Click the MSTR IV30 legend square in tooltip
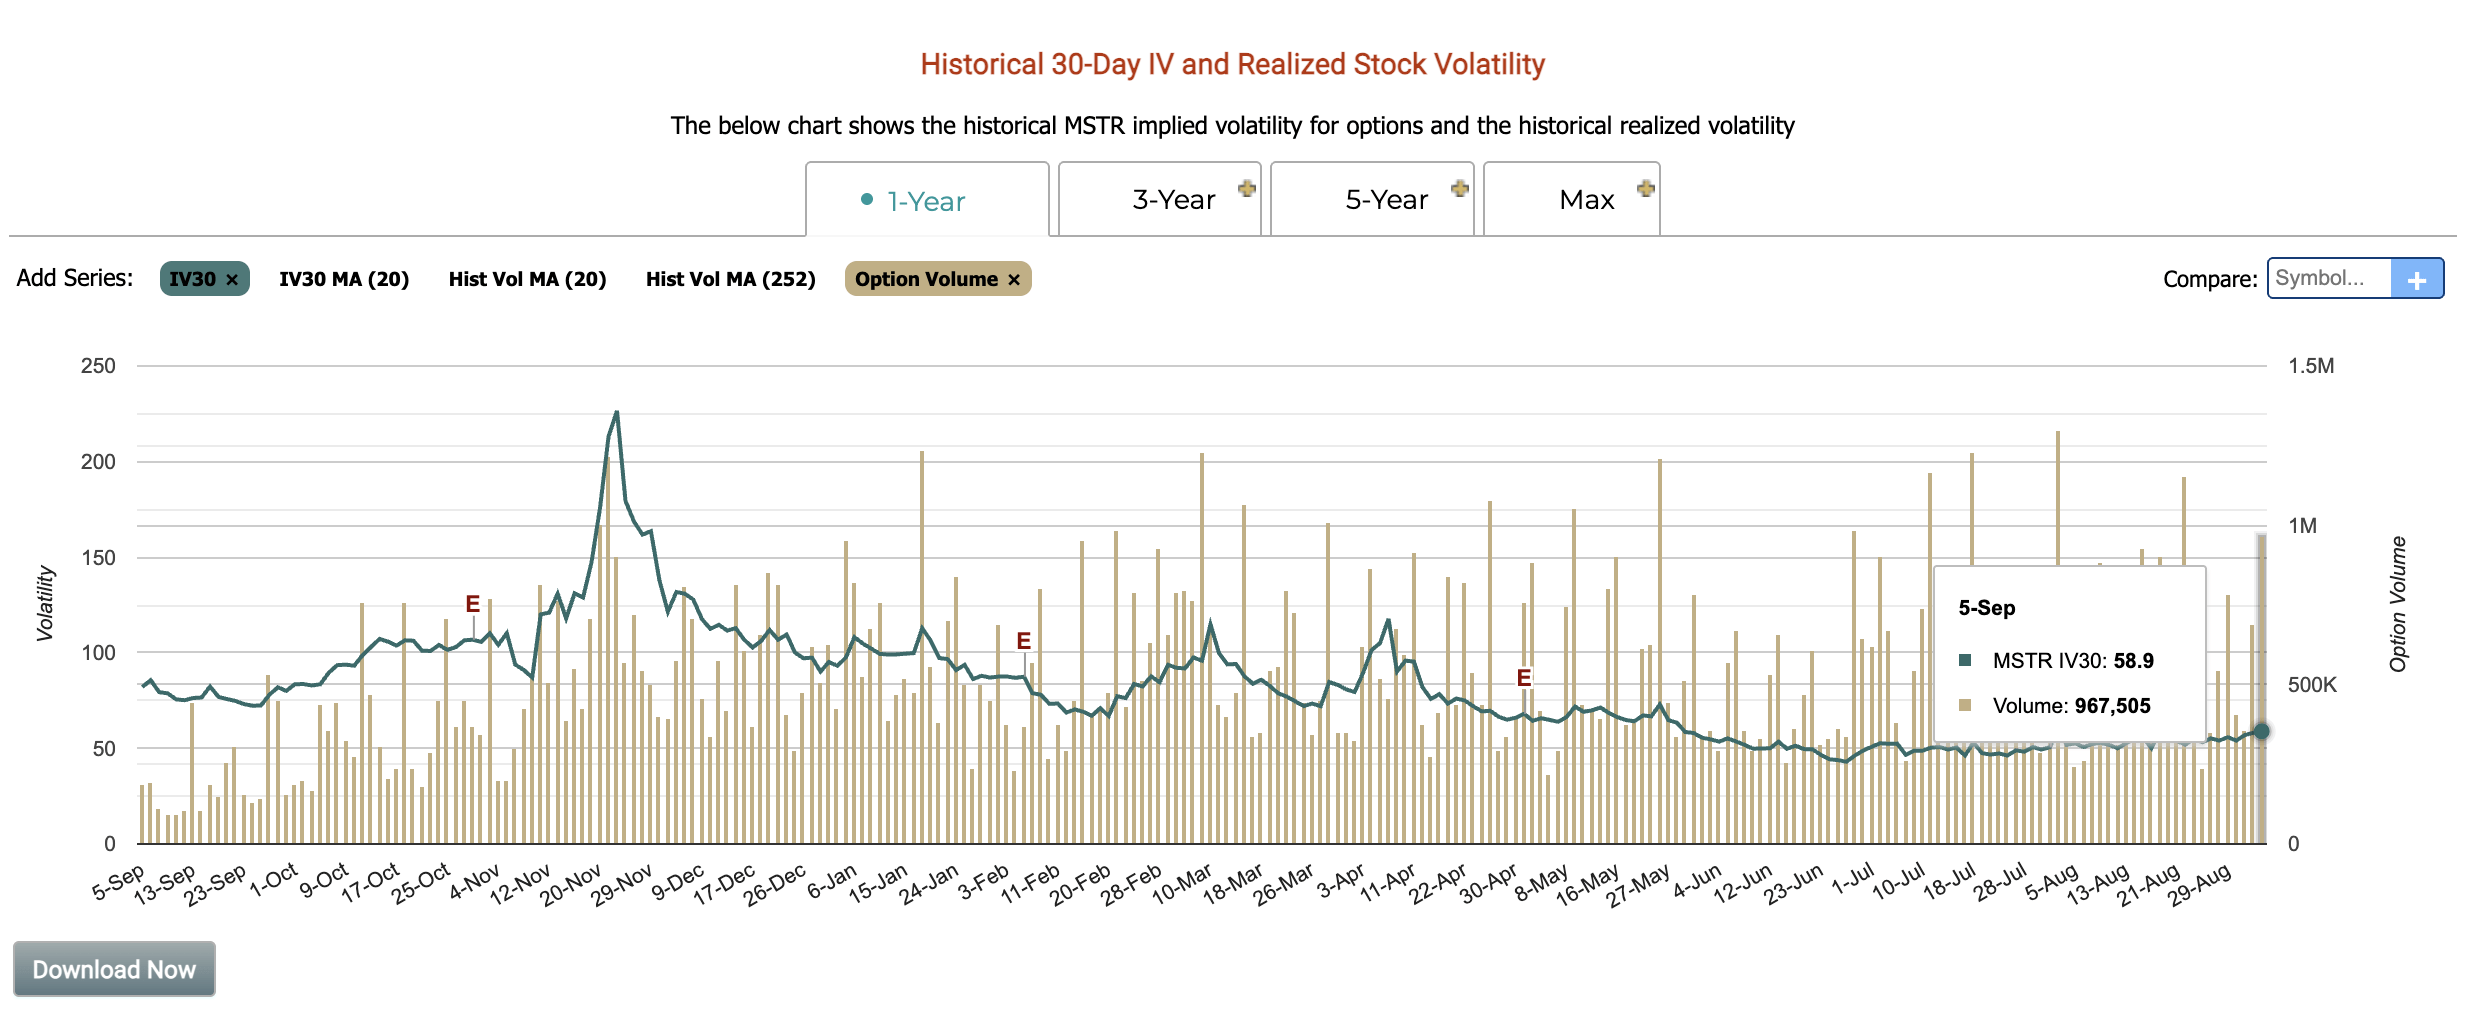 pyautogui.click(x=1964, y=661)
